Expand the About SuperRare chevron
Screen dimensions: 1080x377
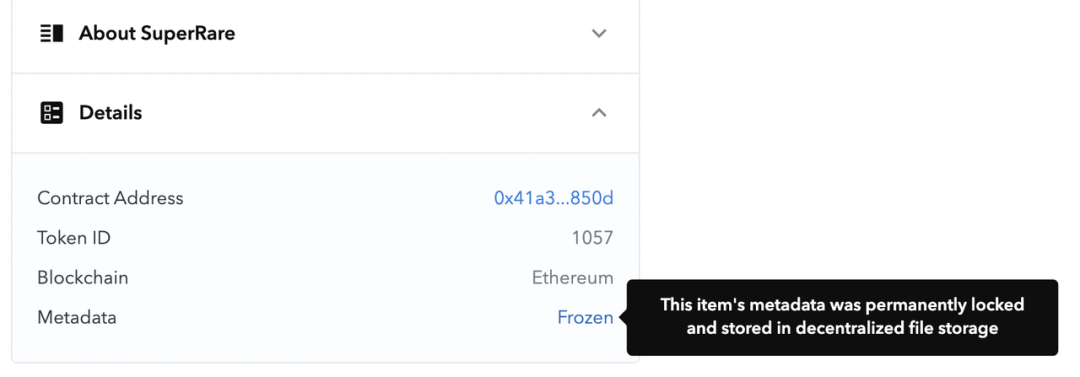599,33
